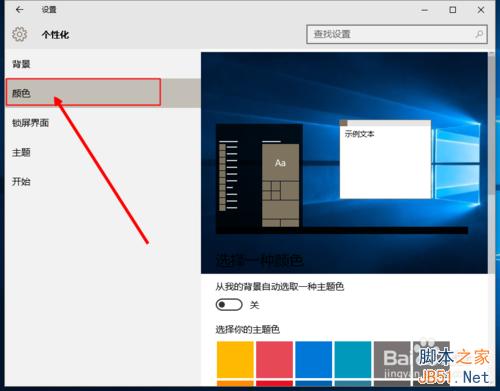Click the 选择你的主题色 label
Image resolution: width=500 pixels, height=391 pixels.
coord(247,330)
